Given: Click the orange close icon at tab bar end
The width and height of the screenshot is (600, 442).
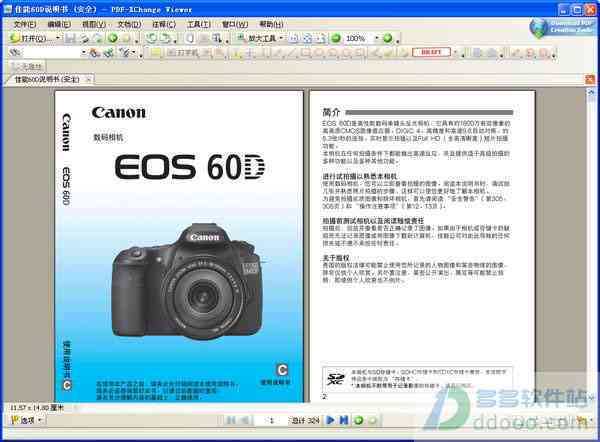Looking at the screenshot, I should 590,80.
